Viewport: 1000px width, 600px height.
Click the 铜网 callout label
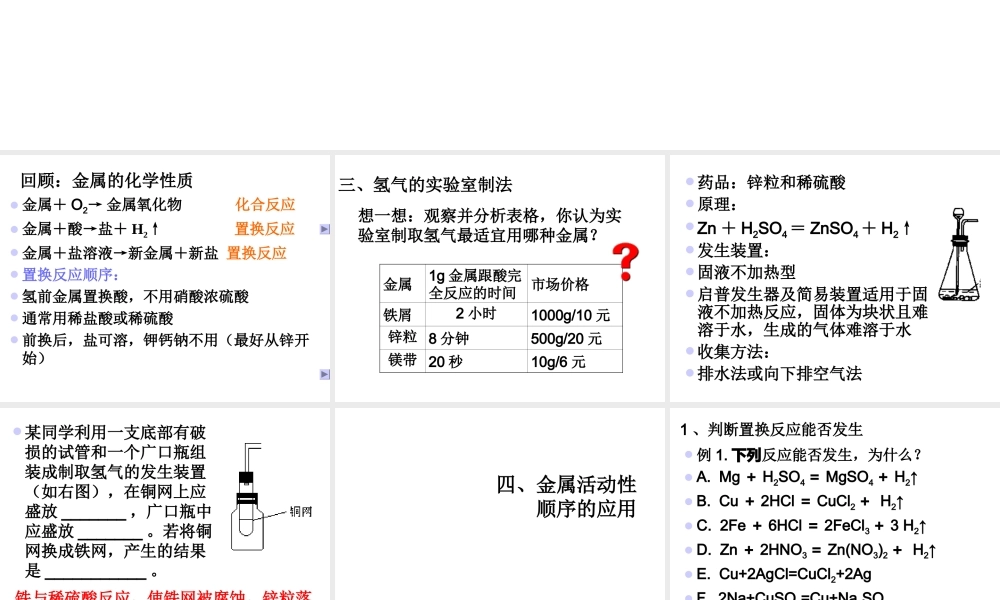point(301,513)
